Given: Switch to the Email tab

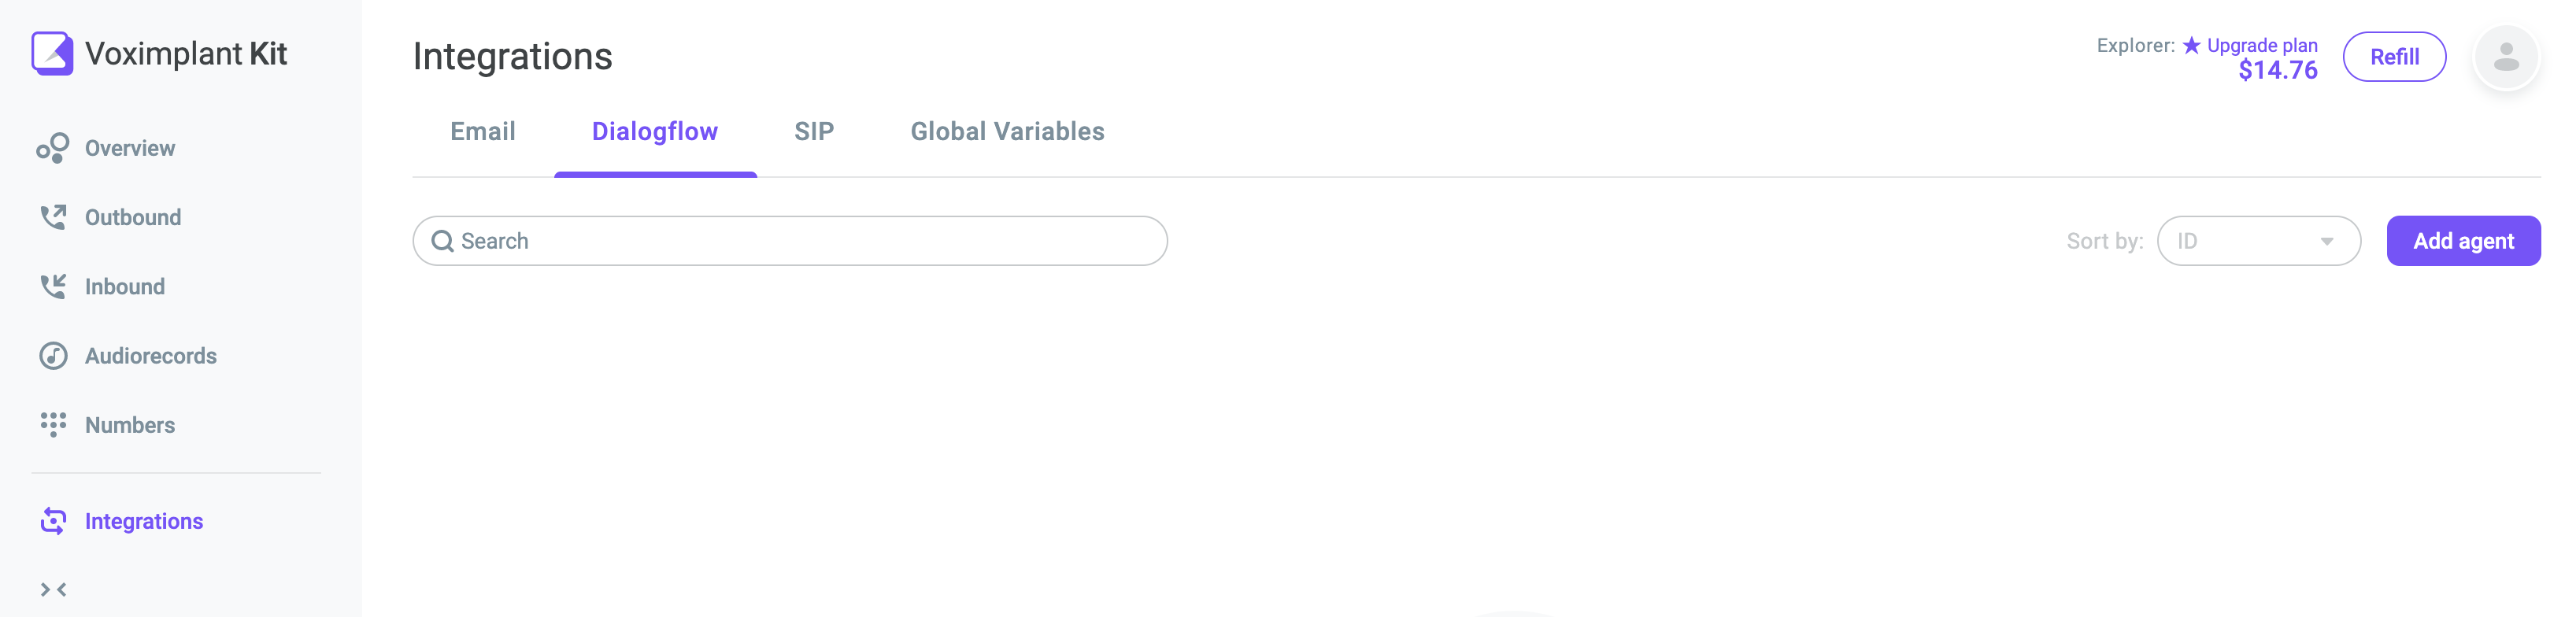Looking at the screenshot, I should (483, 131).
